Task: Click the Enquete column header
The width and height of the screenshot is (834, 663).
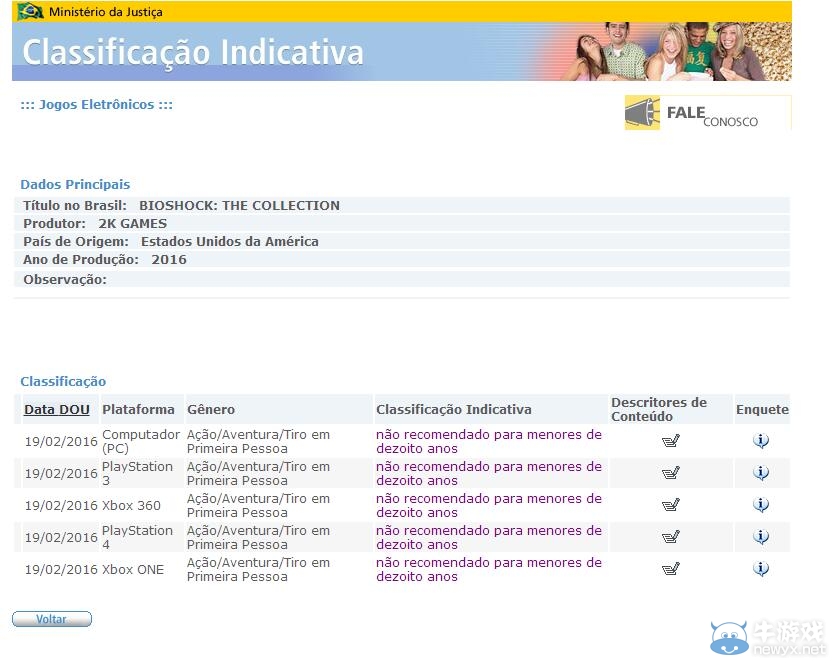Action: pos(762,409)
